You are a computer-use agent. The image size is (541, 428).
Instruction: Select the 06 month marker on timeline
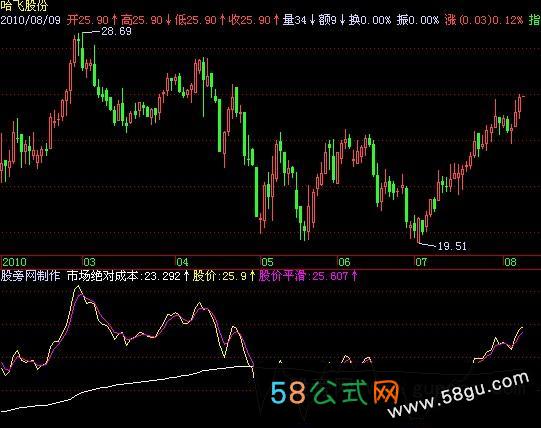(x=344, y=262)
